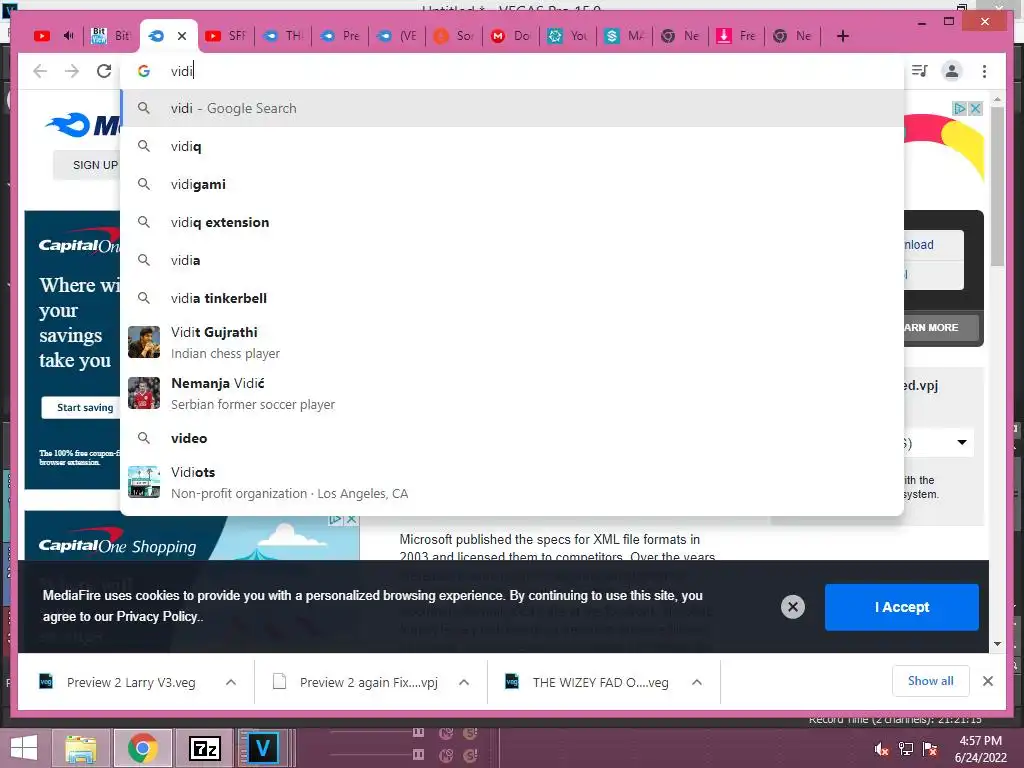Choose the 'vidiq' suggestion
The height and width of the screenshot is (768, 1024).
pos(512,146)
